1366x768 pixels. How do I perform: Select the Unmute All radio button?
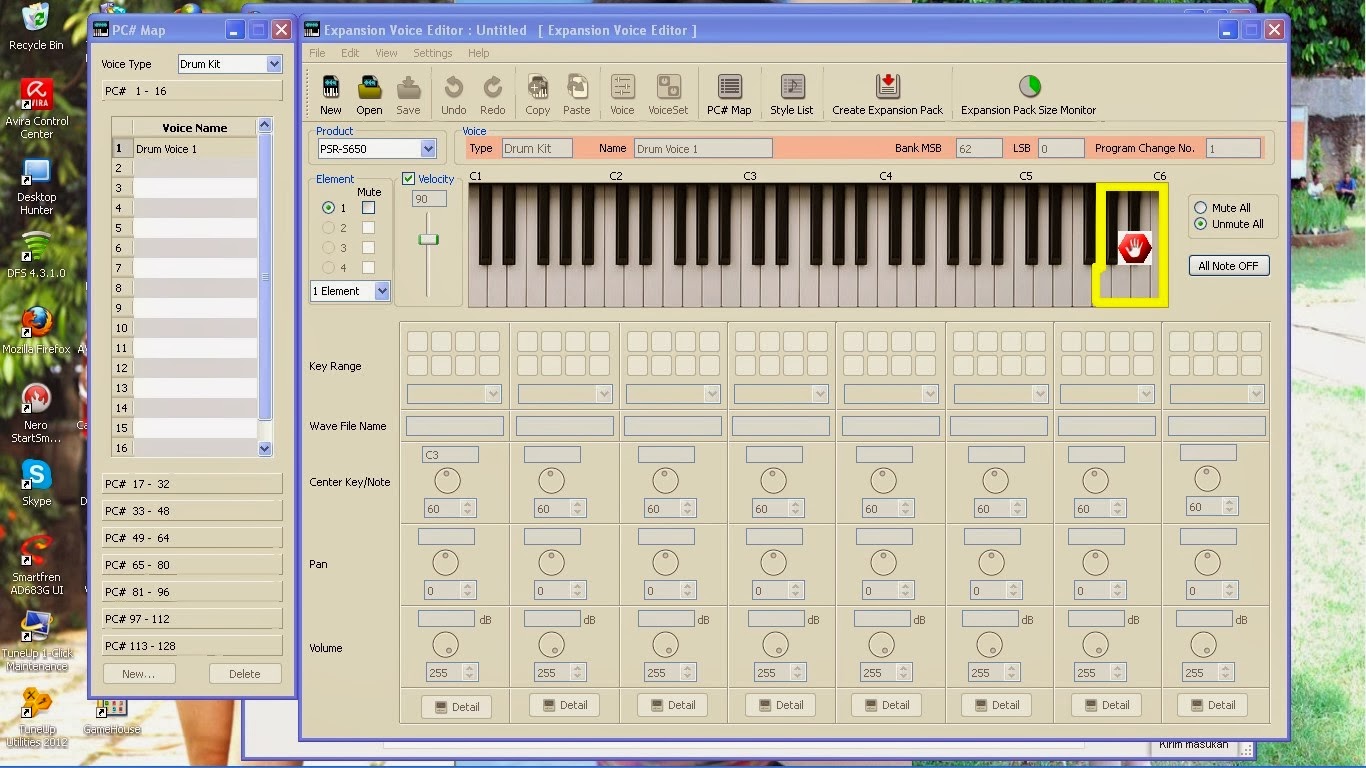(1201, 224)
